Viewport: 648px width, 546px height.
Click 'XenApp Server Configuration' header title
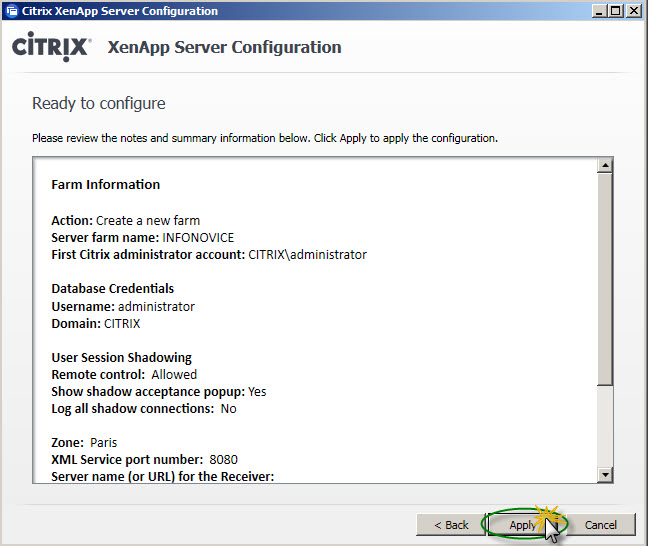[224, 47]
